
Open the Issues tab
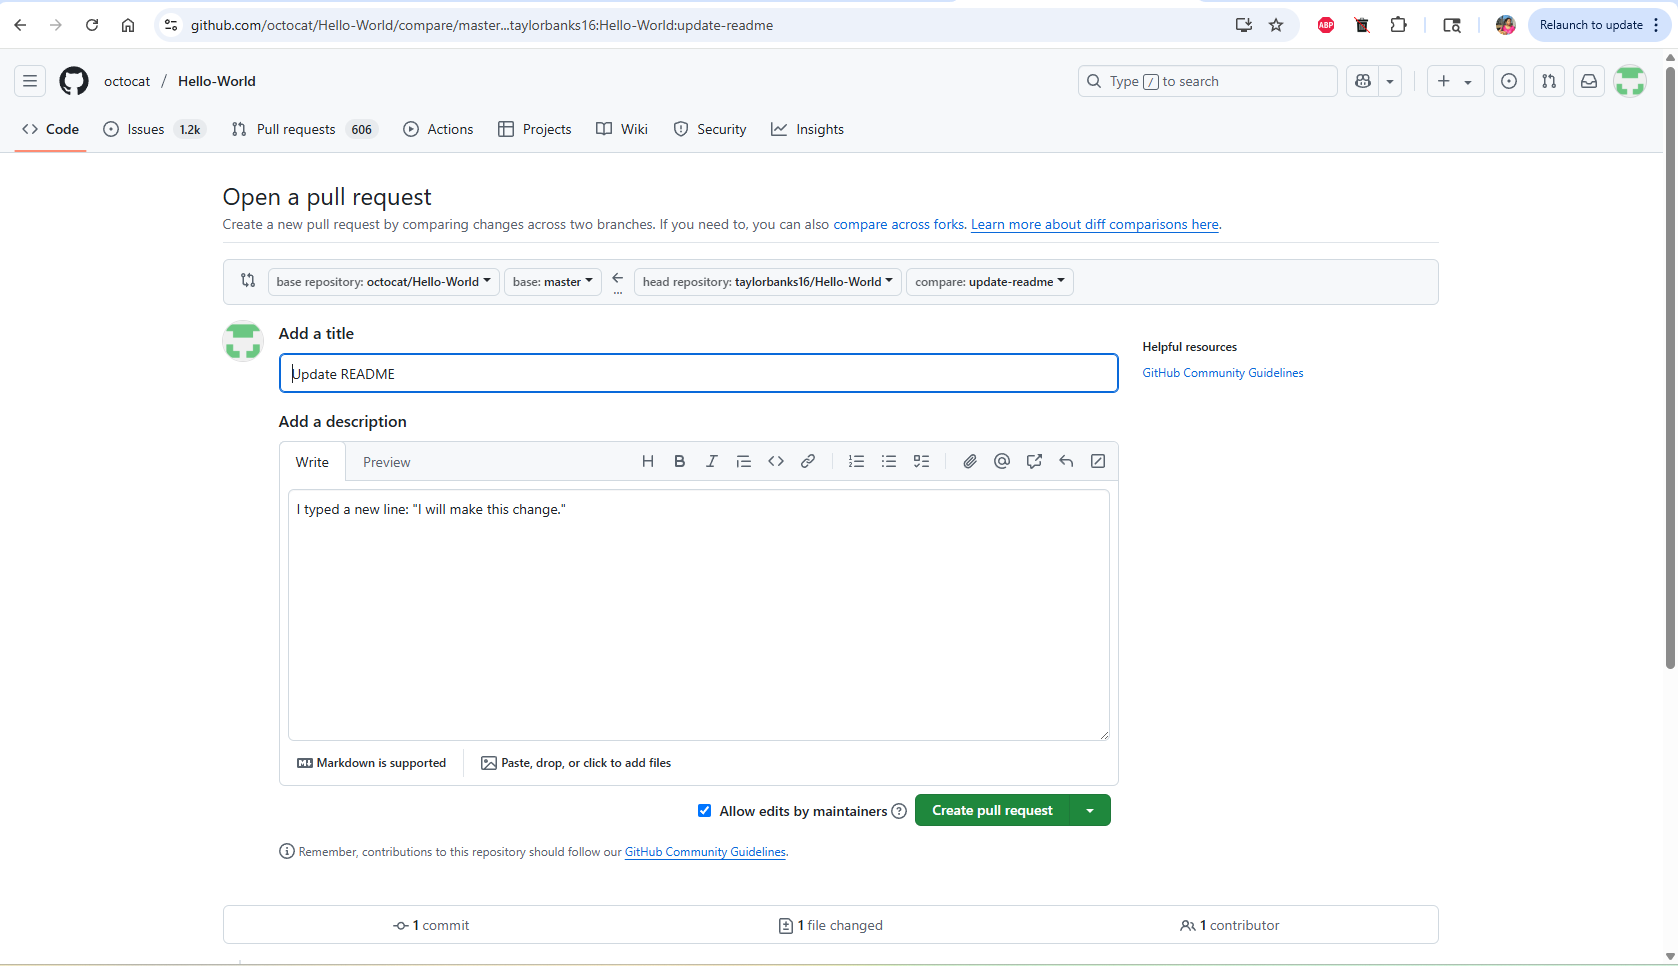point(153,129)
